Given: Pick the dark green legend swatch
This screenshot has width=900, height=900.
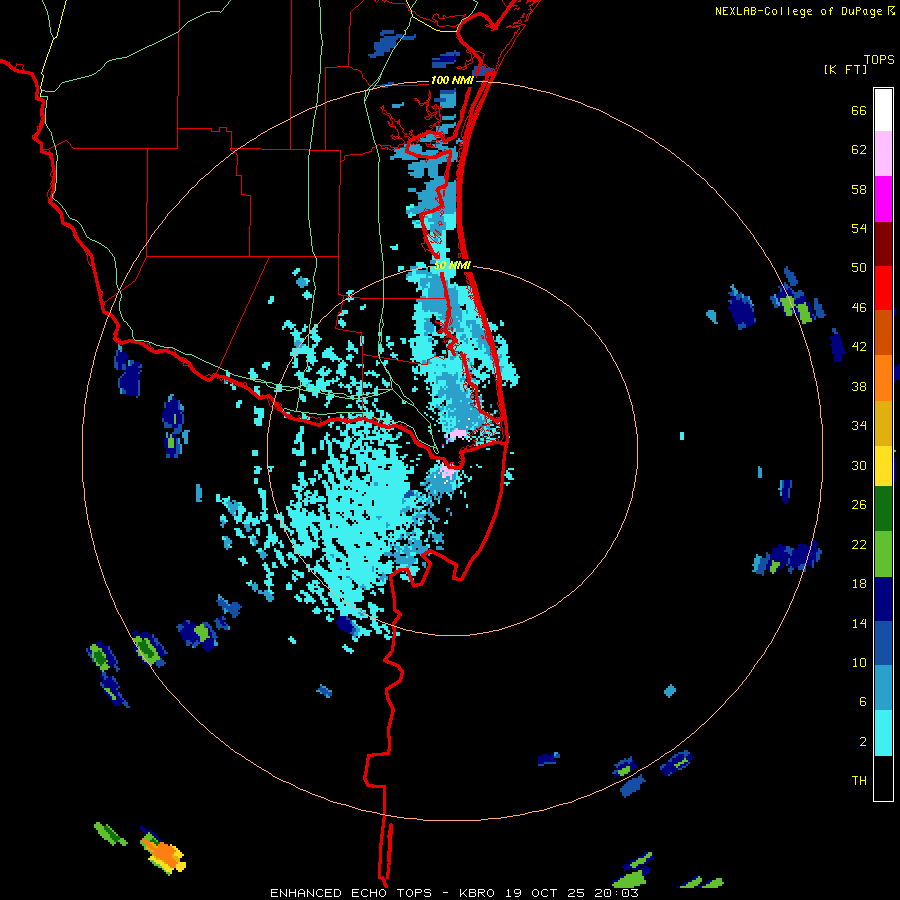Looking at the screenshot, I should coord(883,509).
